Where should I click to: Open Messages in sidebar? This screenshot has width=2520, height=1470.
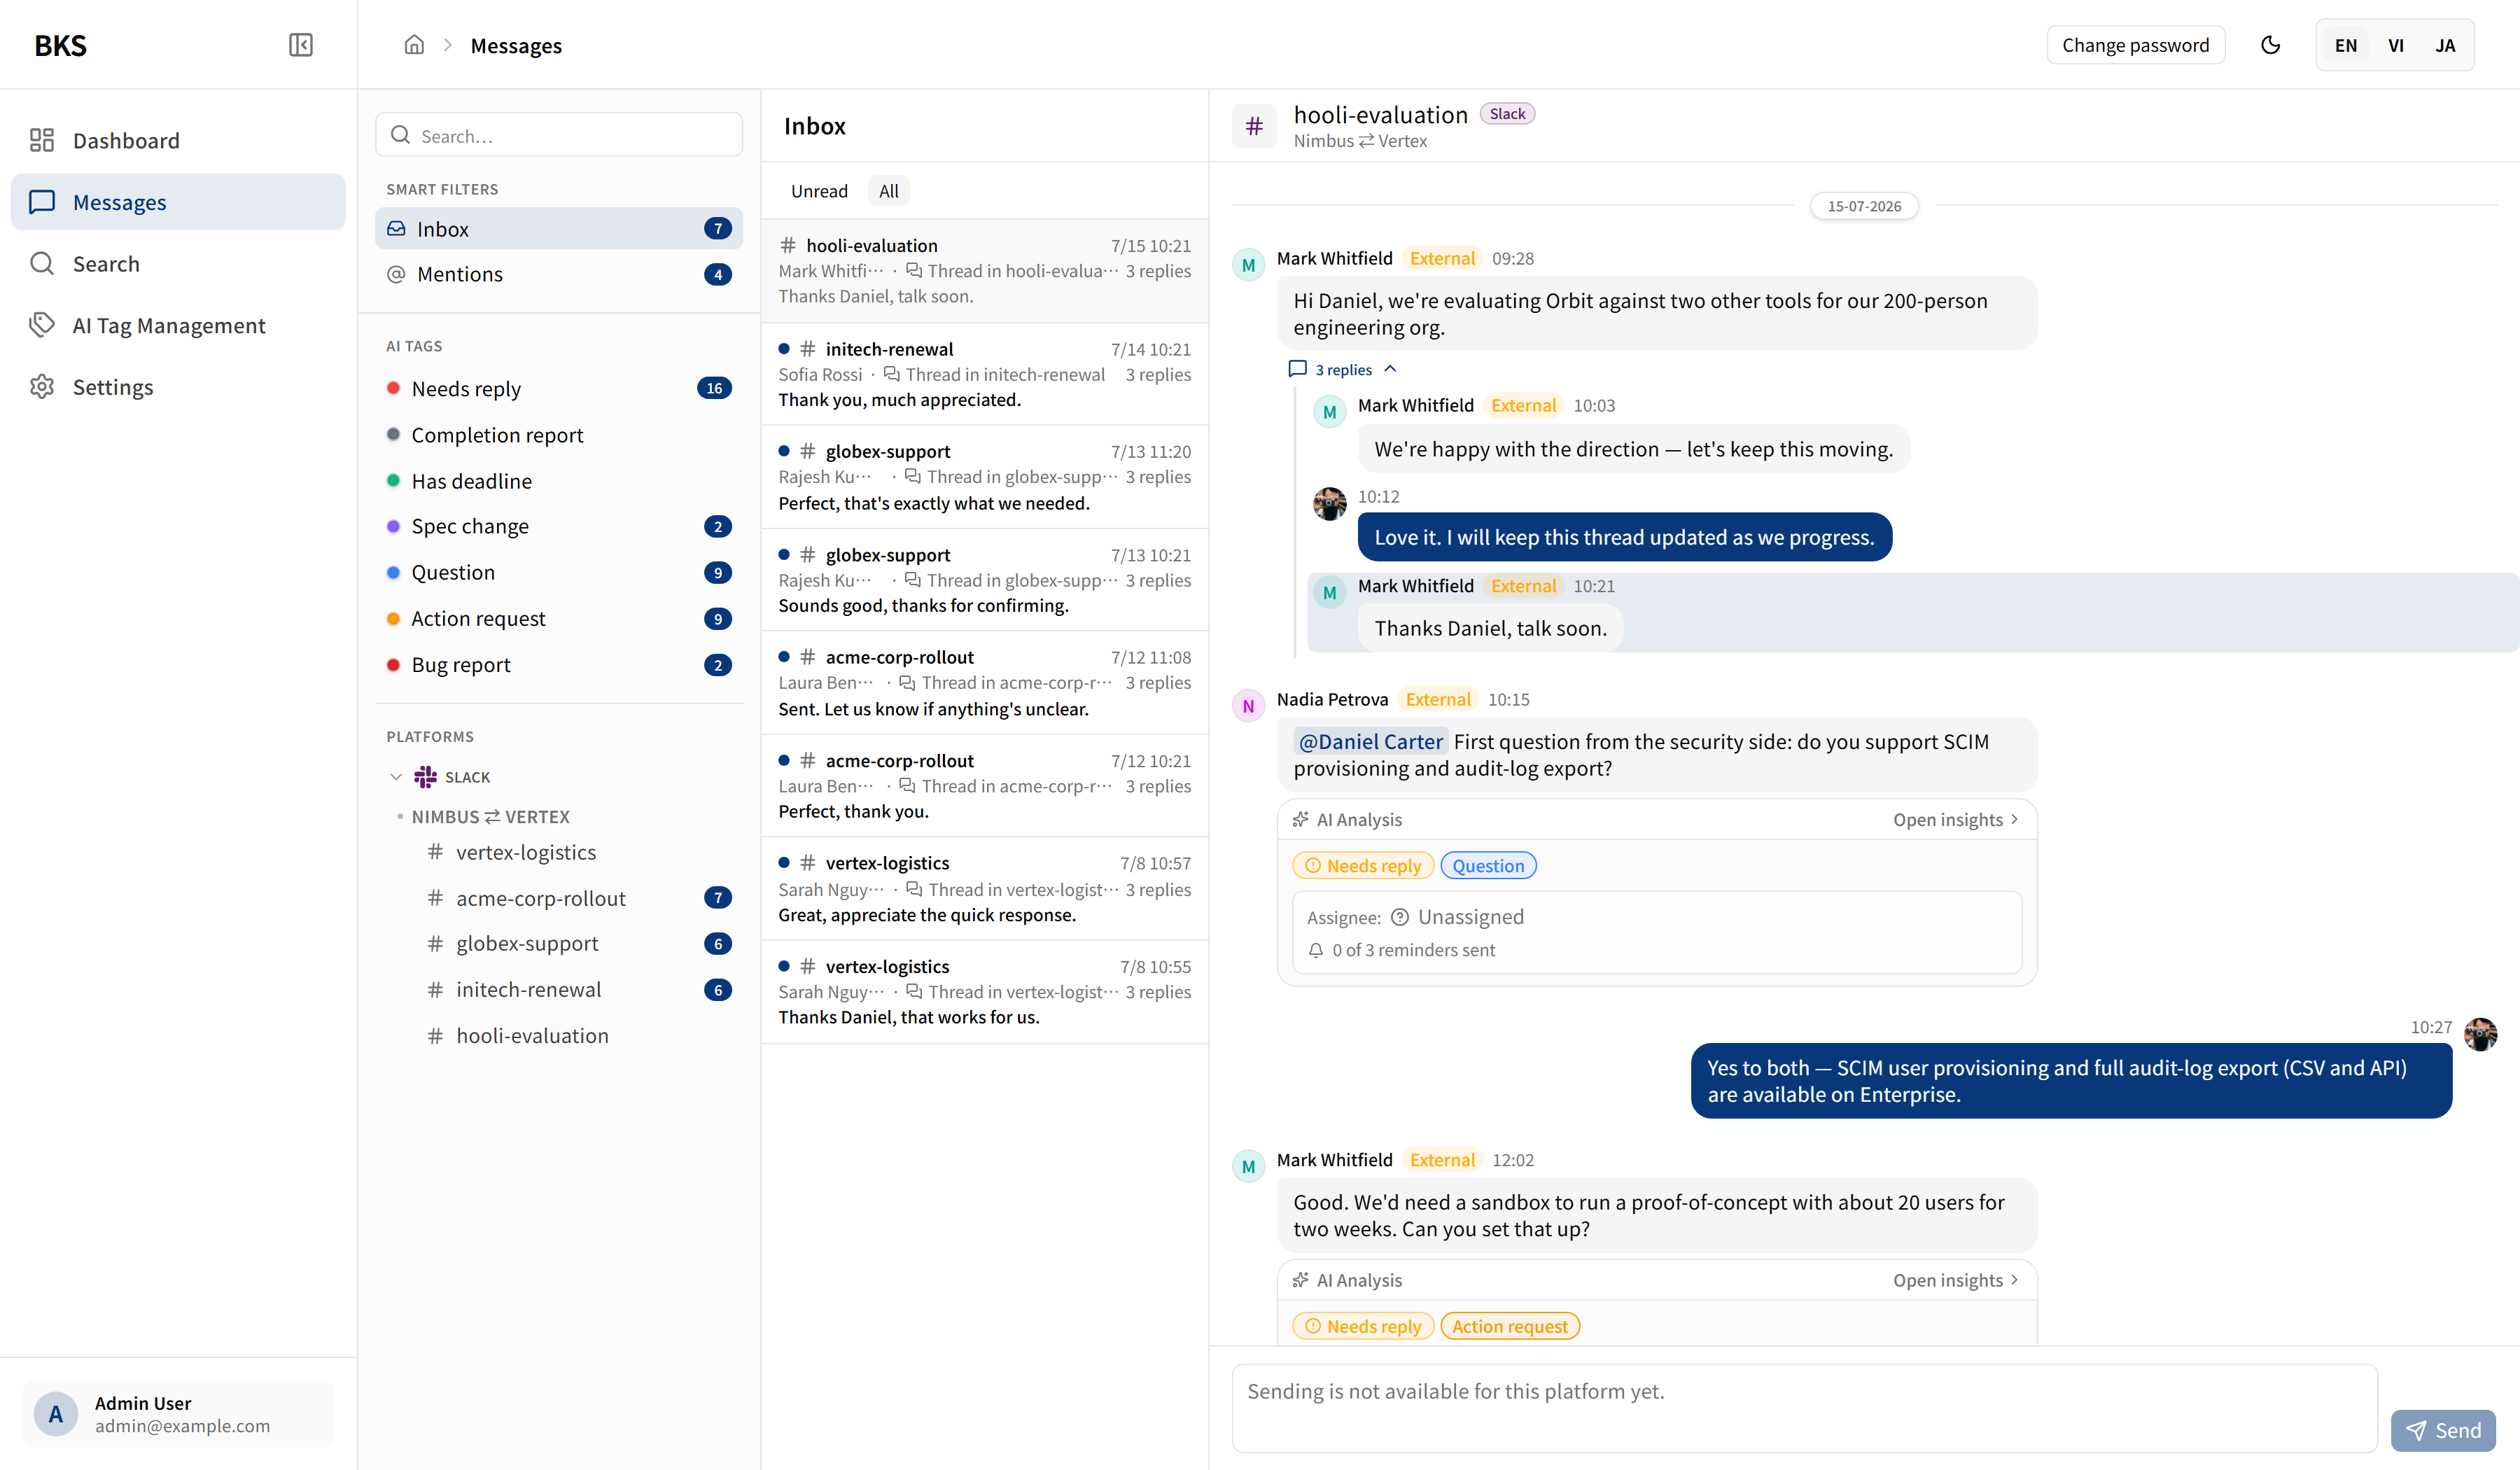178,202
